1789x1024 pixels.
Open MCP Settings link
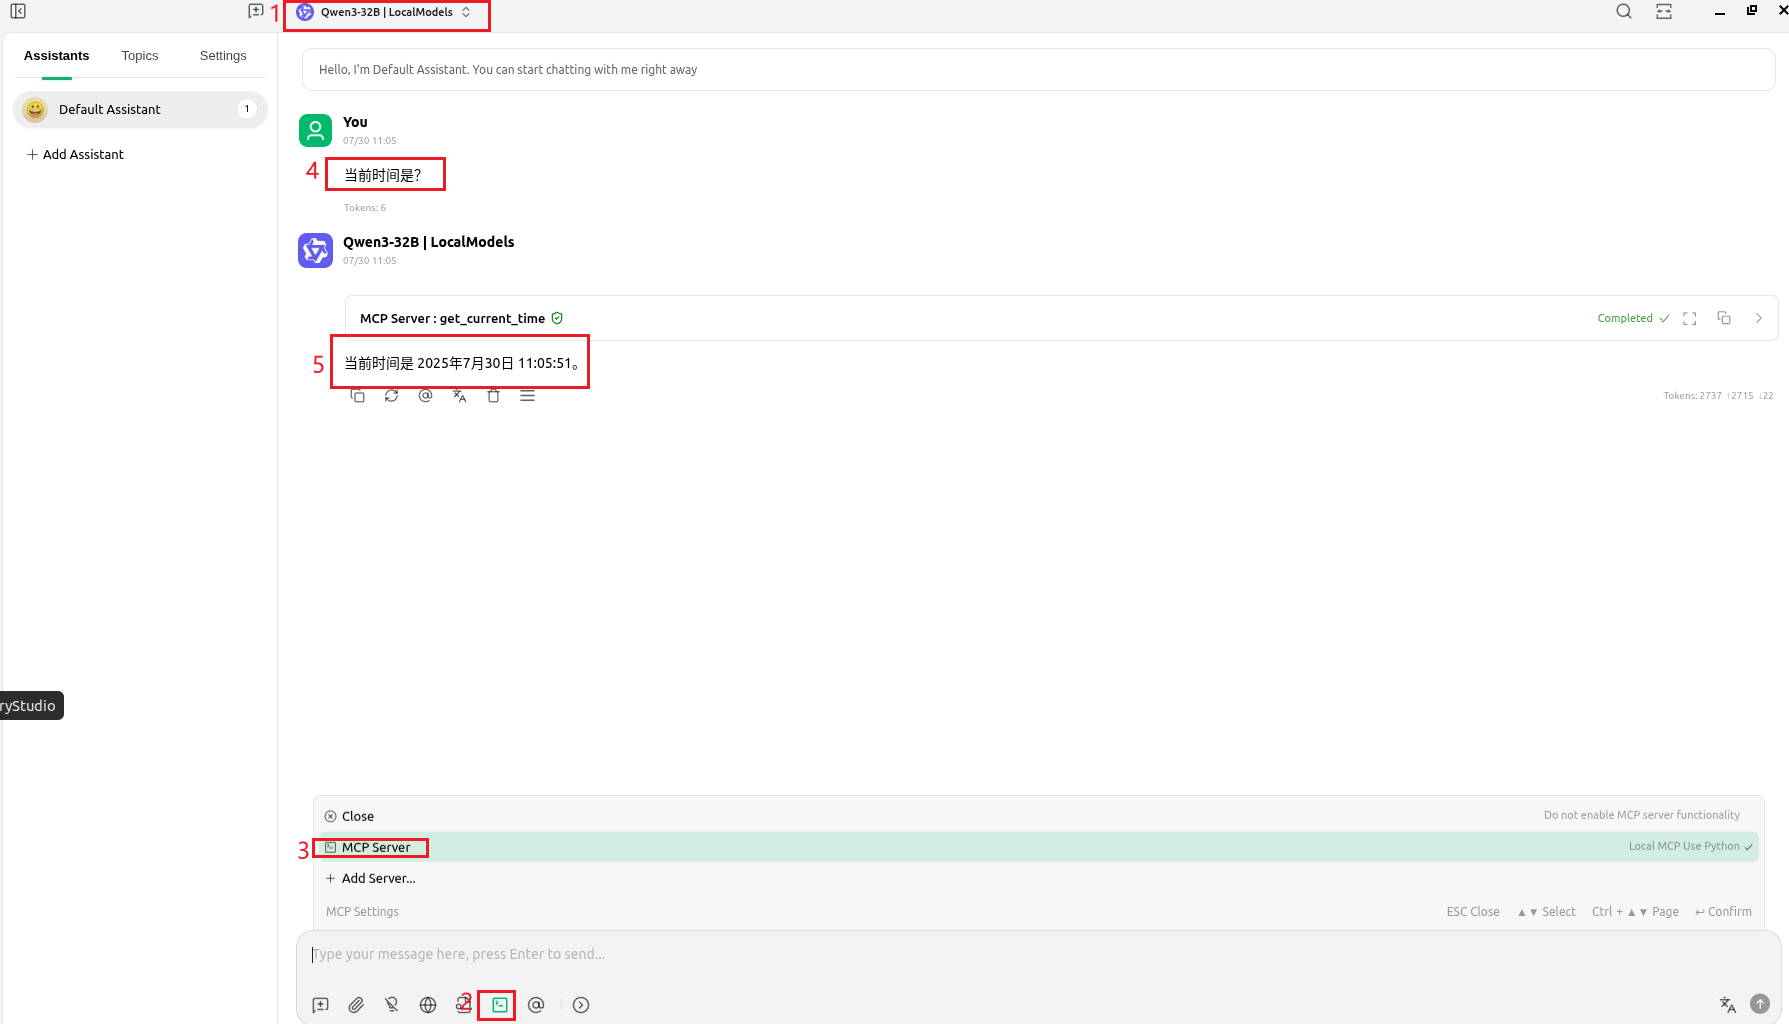[x=362, y=912]
